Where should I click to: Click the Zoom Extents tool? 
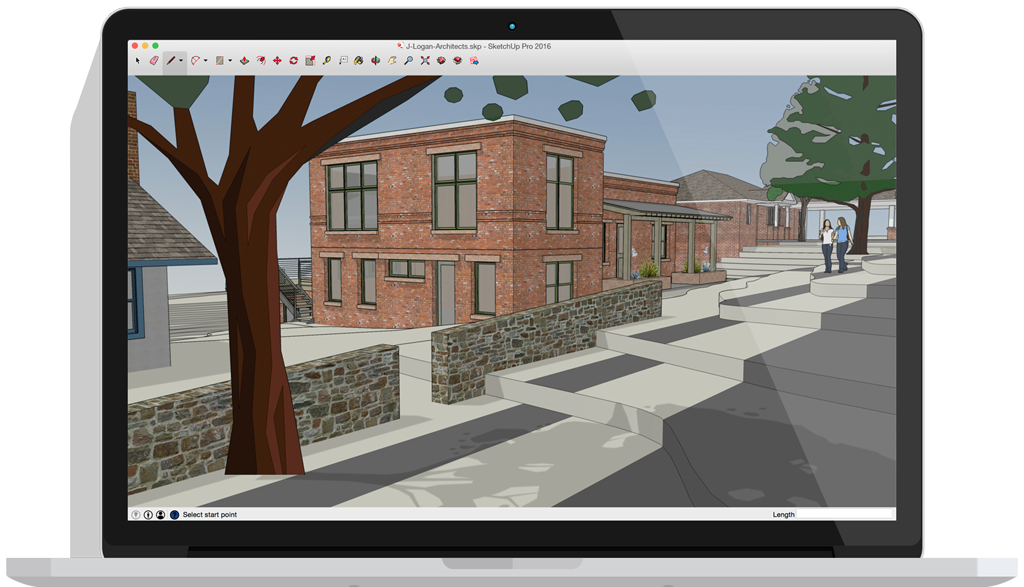click(x=425, y=61)
